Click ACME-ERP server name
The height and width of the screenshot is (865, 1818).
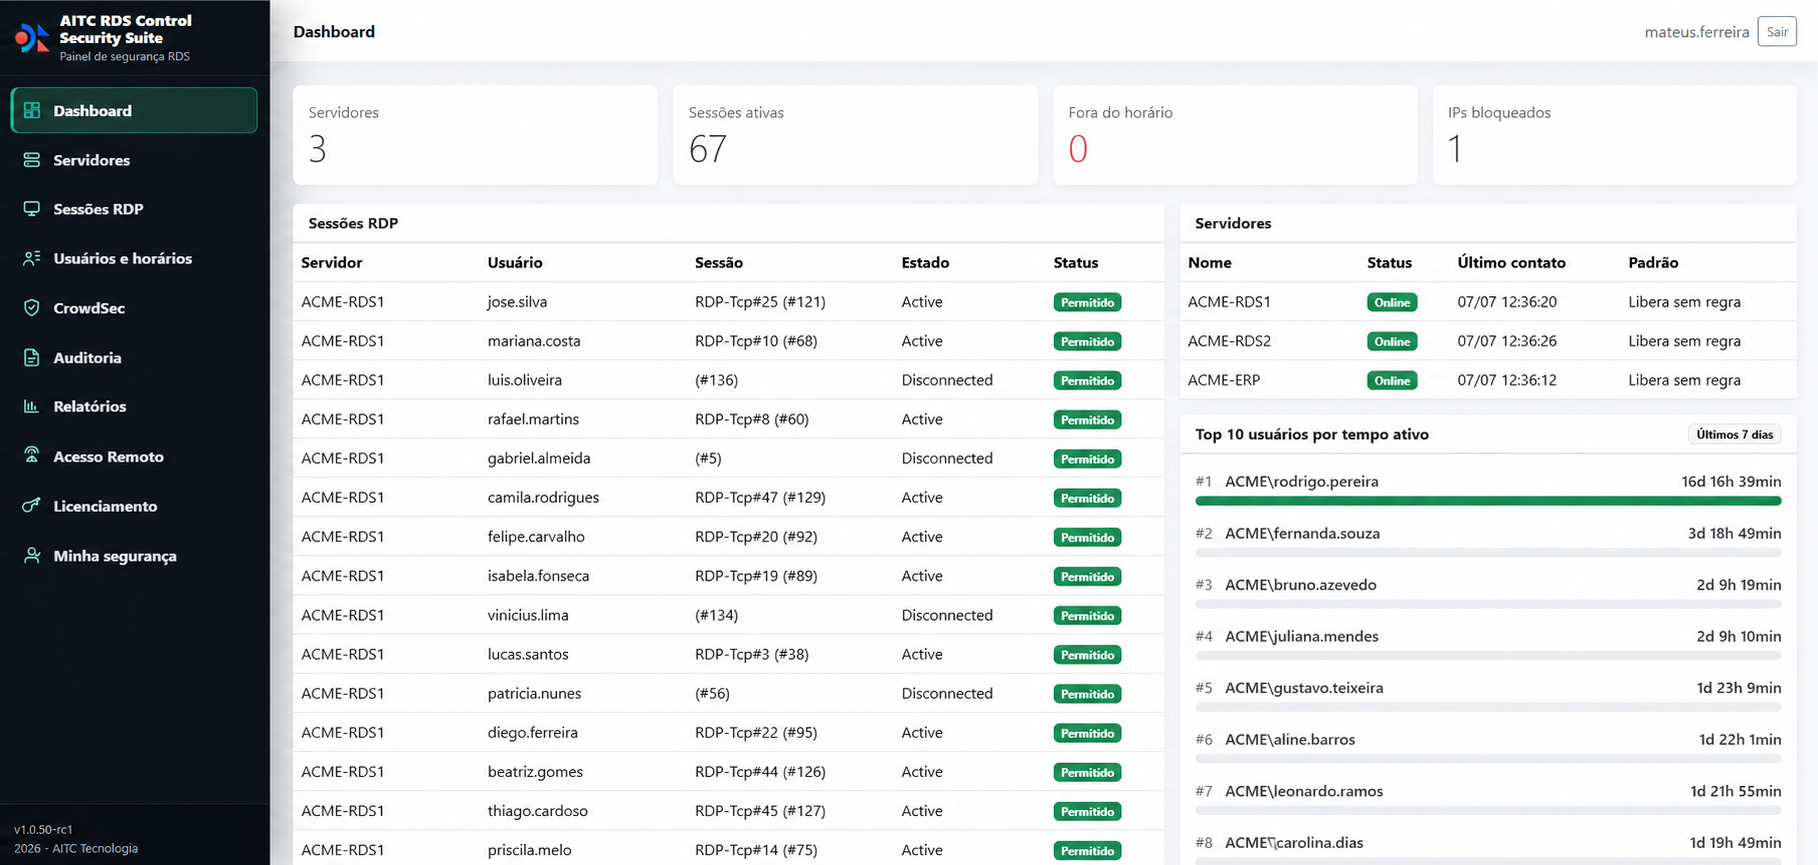pos(1224,380)
